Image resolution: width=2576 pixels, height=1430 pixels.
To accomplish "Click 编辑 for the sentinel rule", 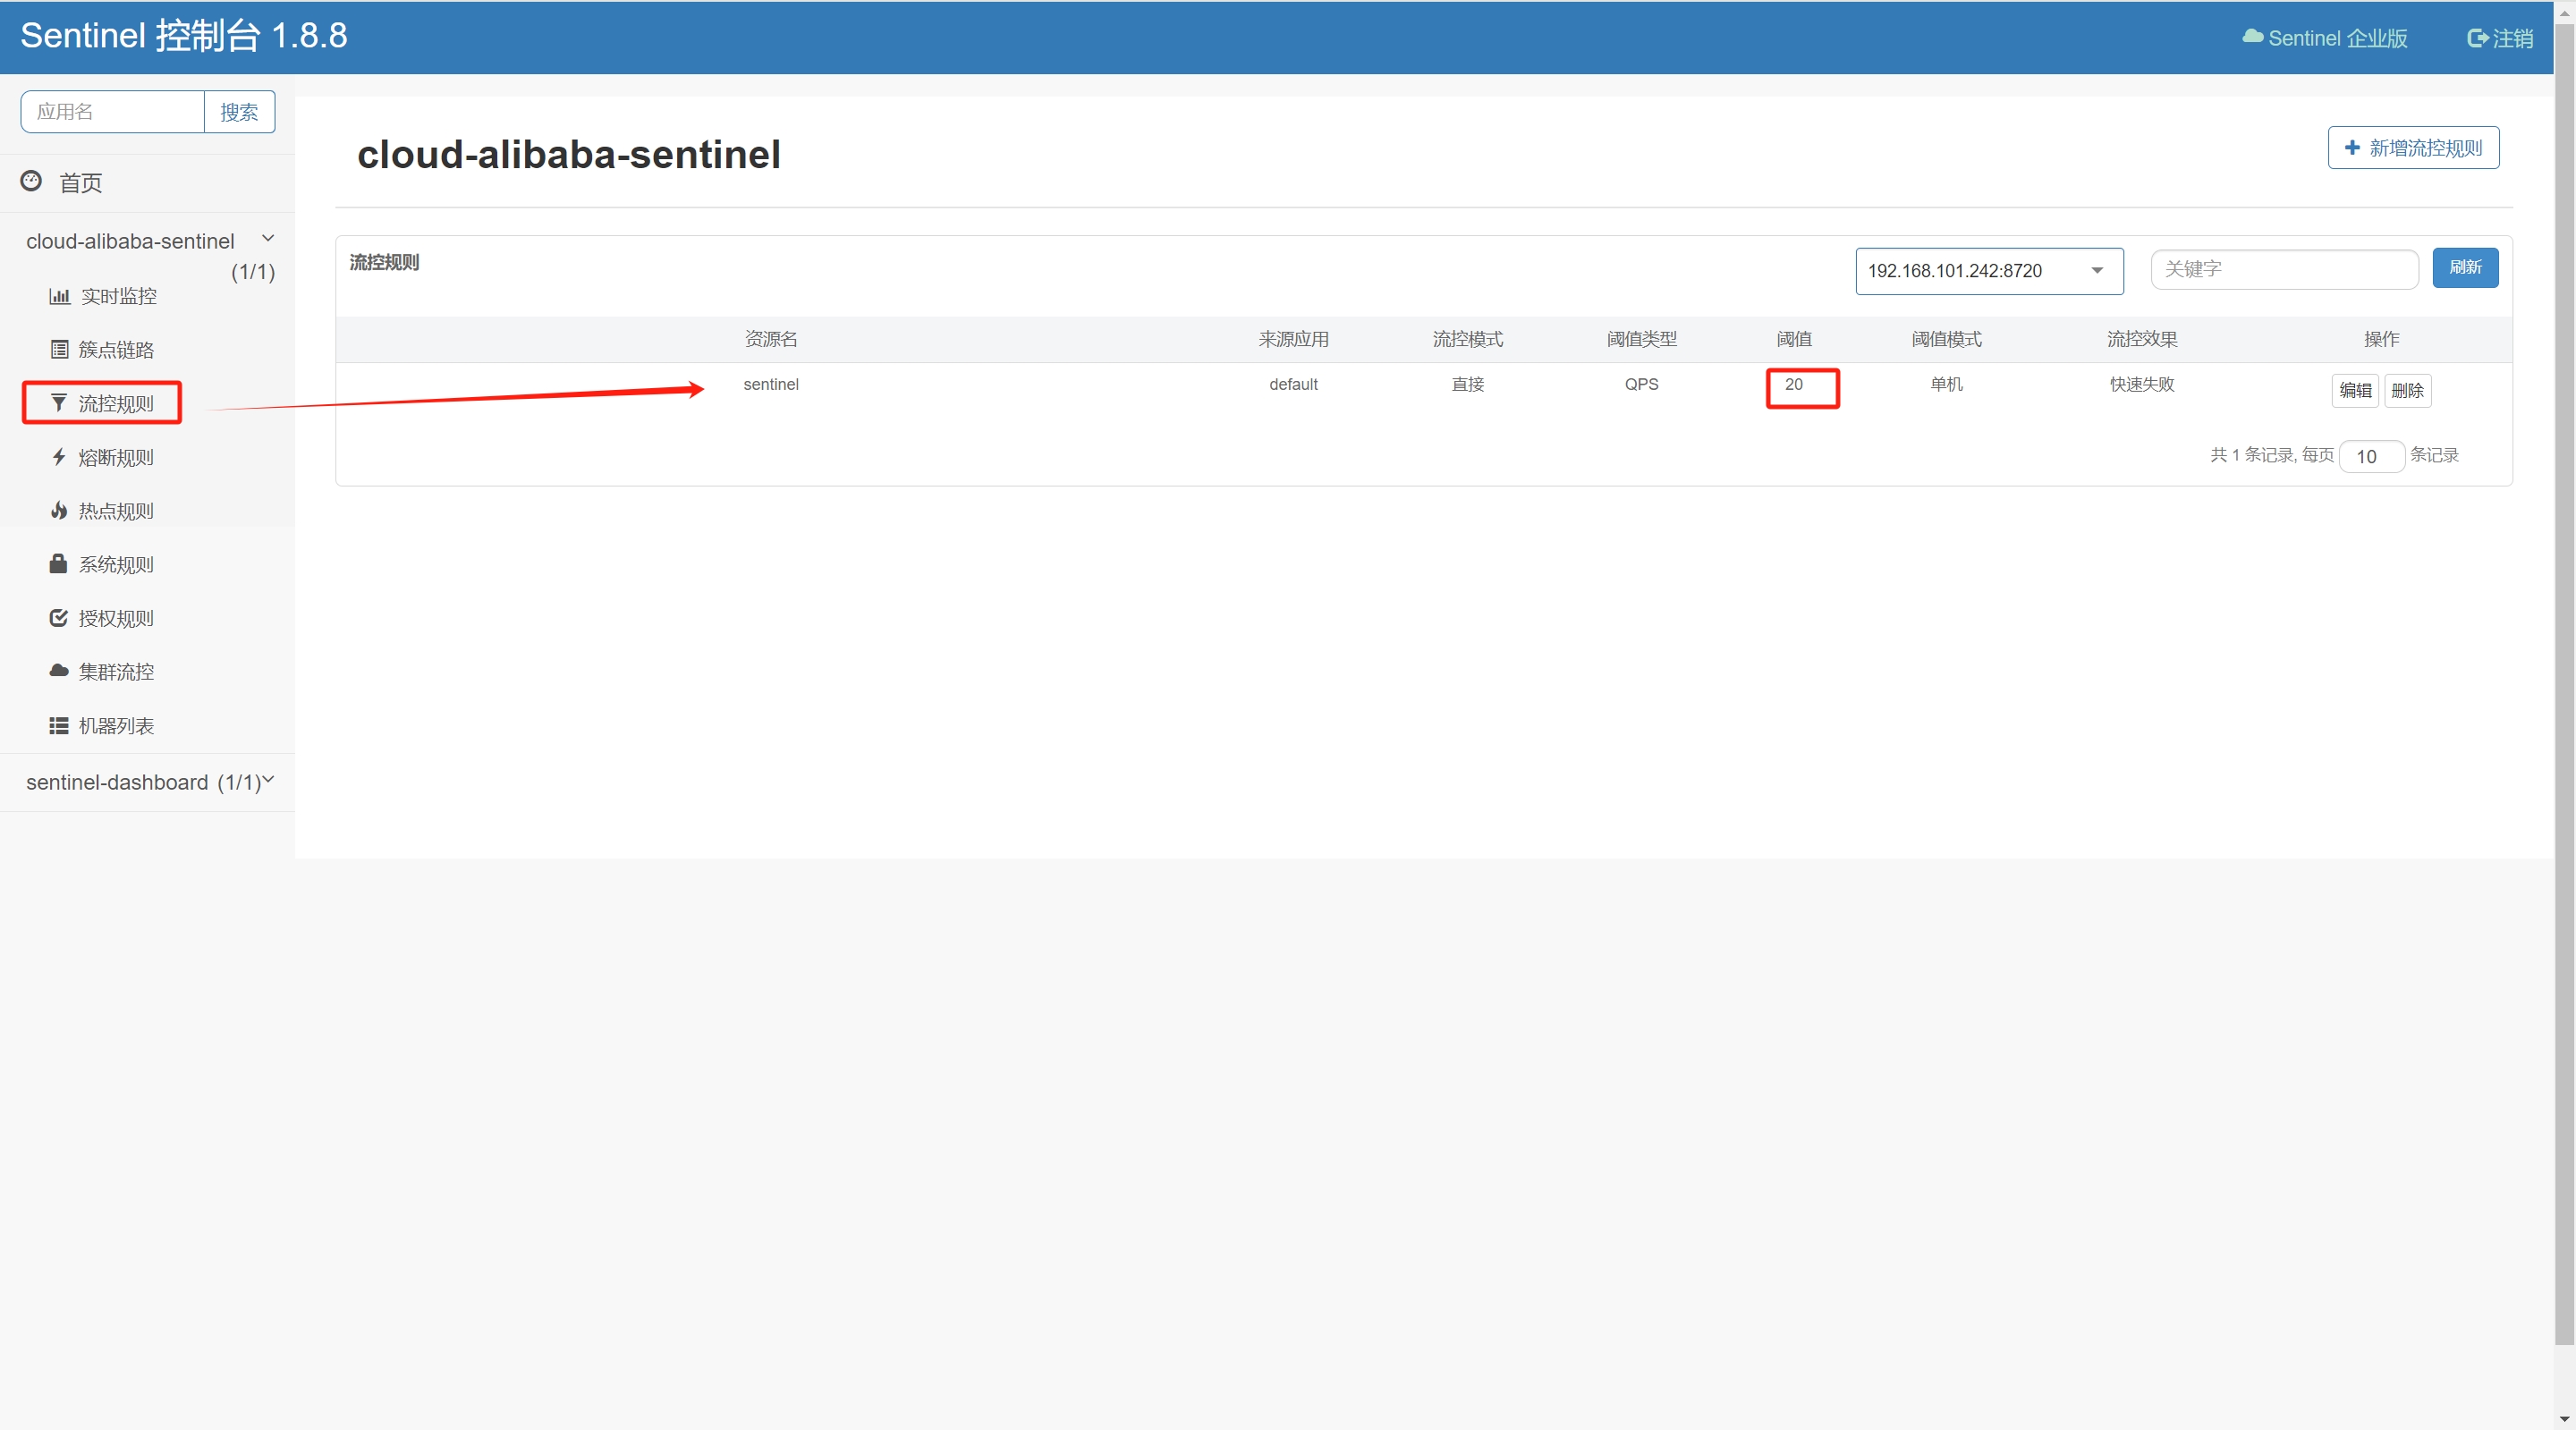I will coord(2354,390).
